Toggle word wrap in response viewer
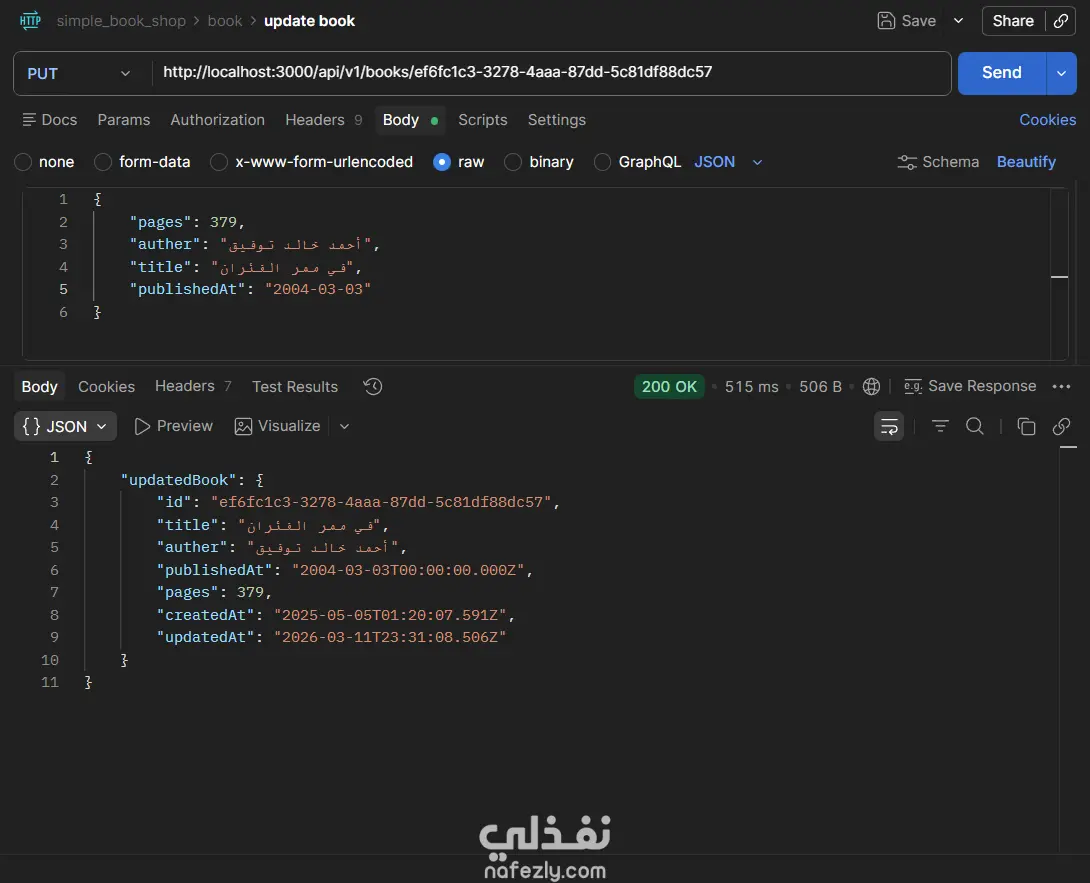1090x883 pixels. point(888,427)
